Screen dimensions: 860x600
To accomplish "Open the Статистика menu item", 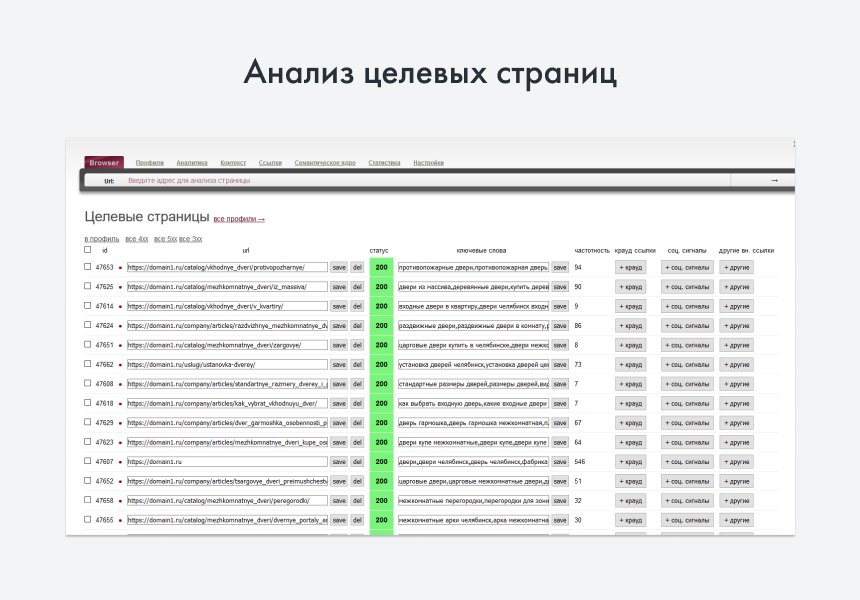I will (x=384, y=163).
